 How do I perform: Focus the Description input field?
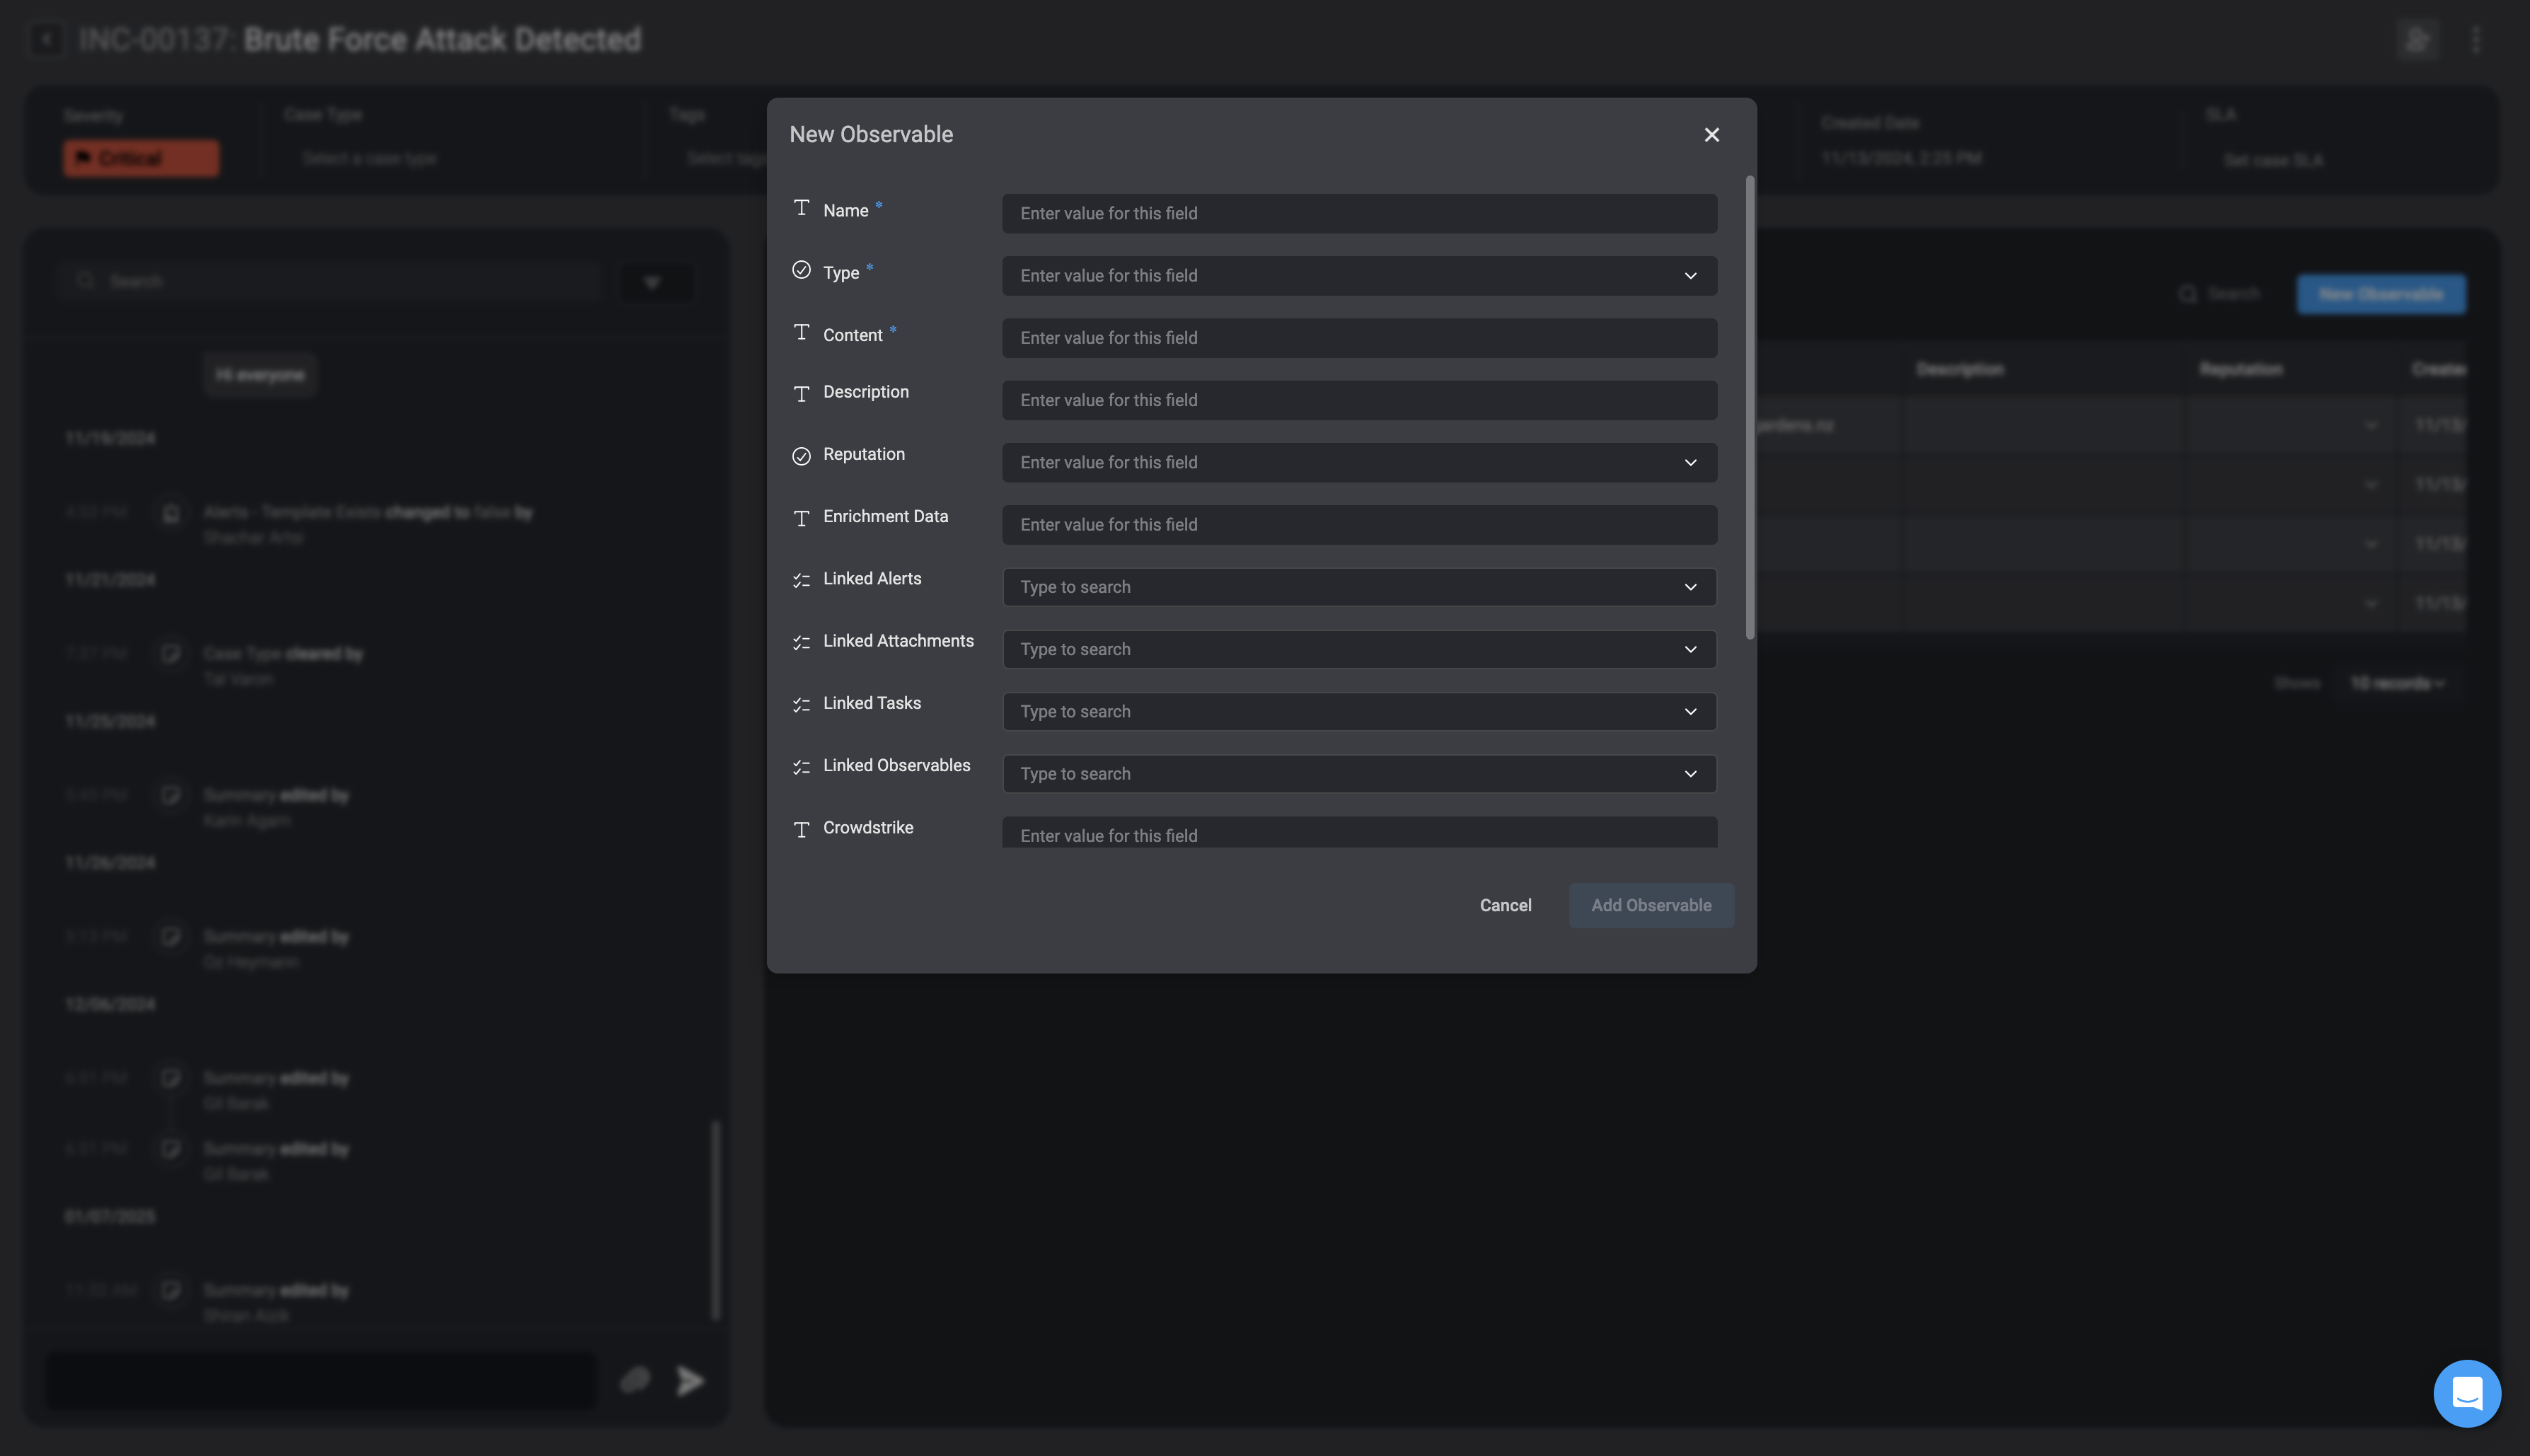(x=1359, y=400)
